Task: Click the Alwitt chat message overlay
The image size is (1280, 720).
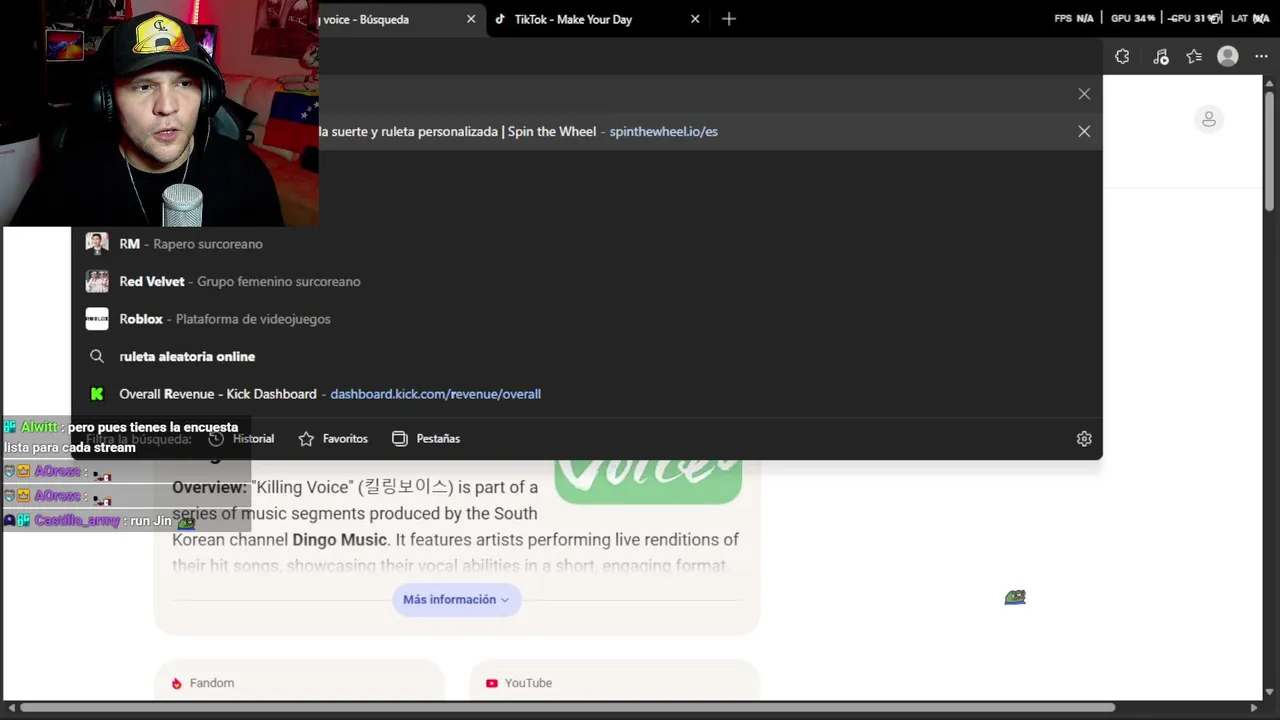Action: pos(126,437)
